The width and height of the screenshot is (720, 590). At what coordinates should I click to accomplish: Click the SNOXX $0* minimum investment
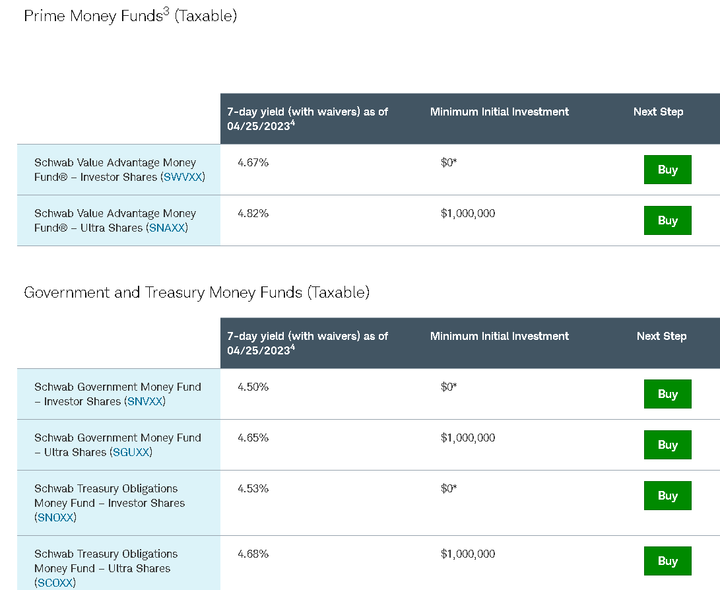click(x=449, y=489)
